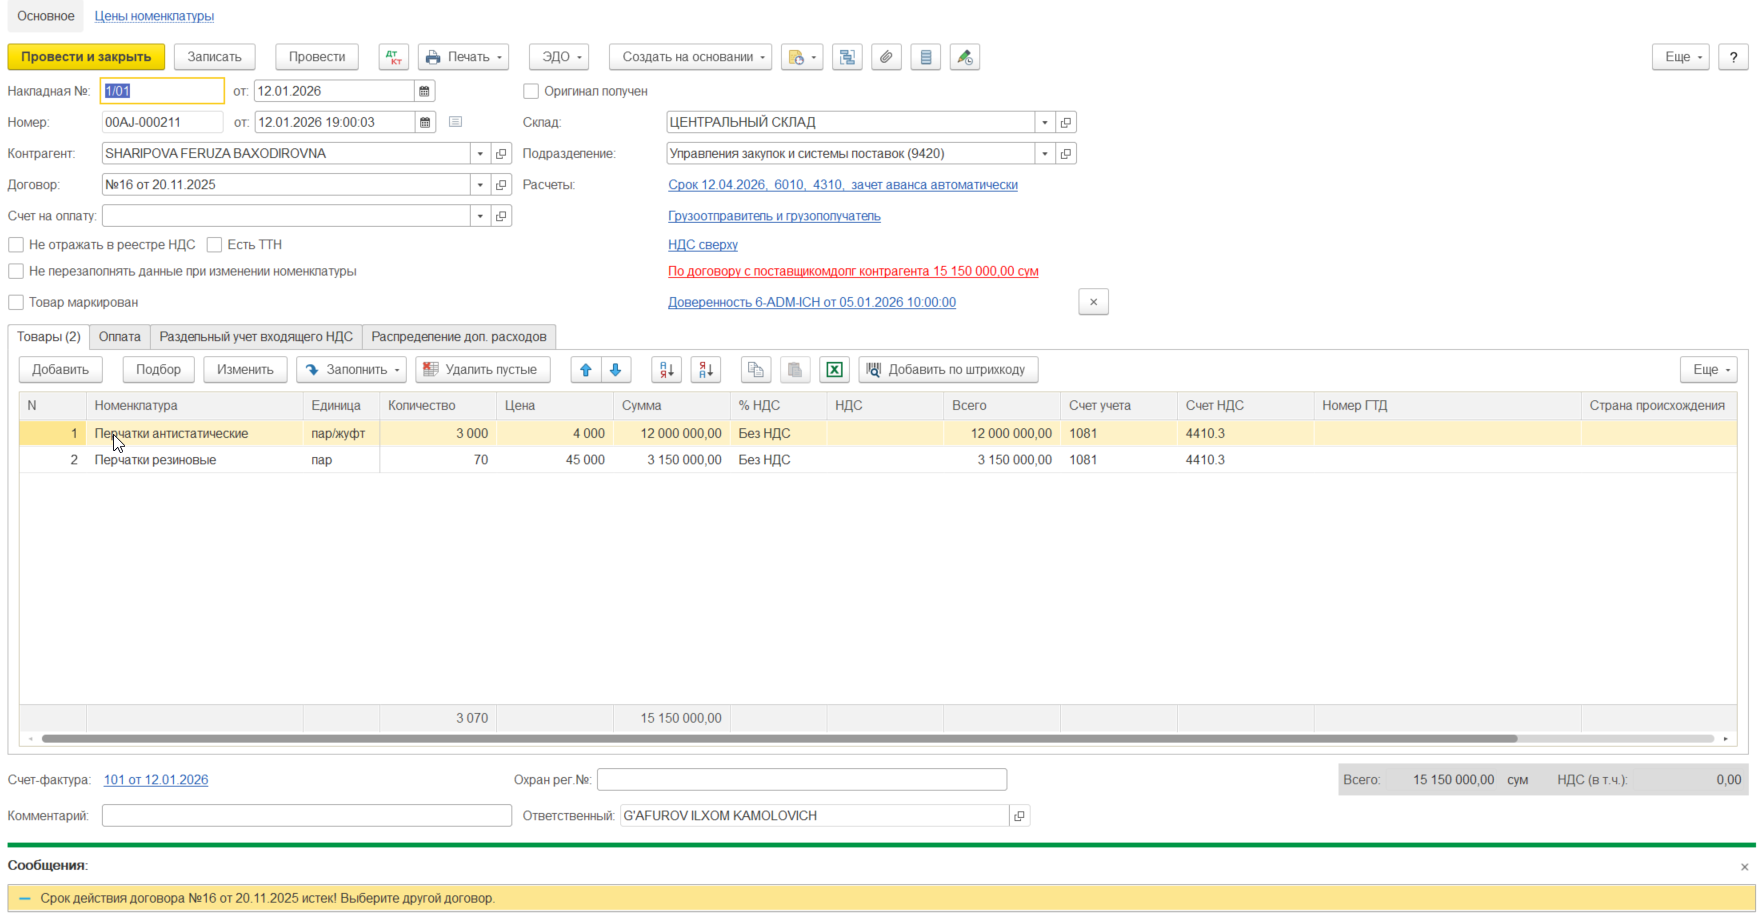Open the Печать dropdown
This screenshot has height=921, width=1759.
(463, 57)
